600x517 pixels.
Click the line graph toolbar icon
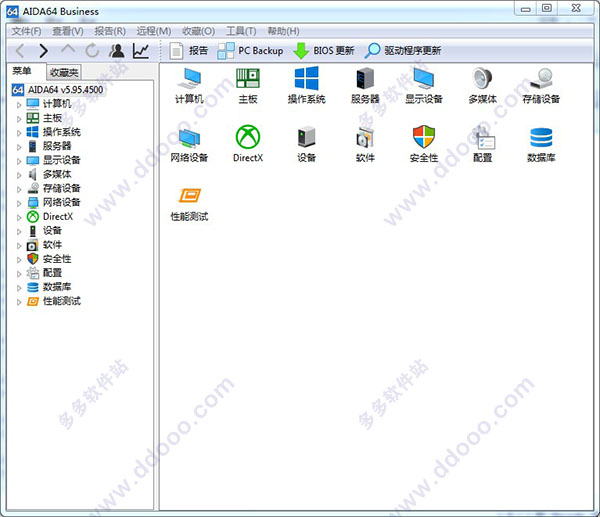[141, 51]
